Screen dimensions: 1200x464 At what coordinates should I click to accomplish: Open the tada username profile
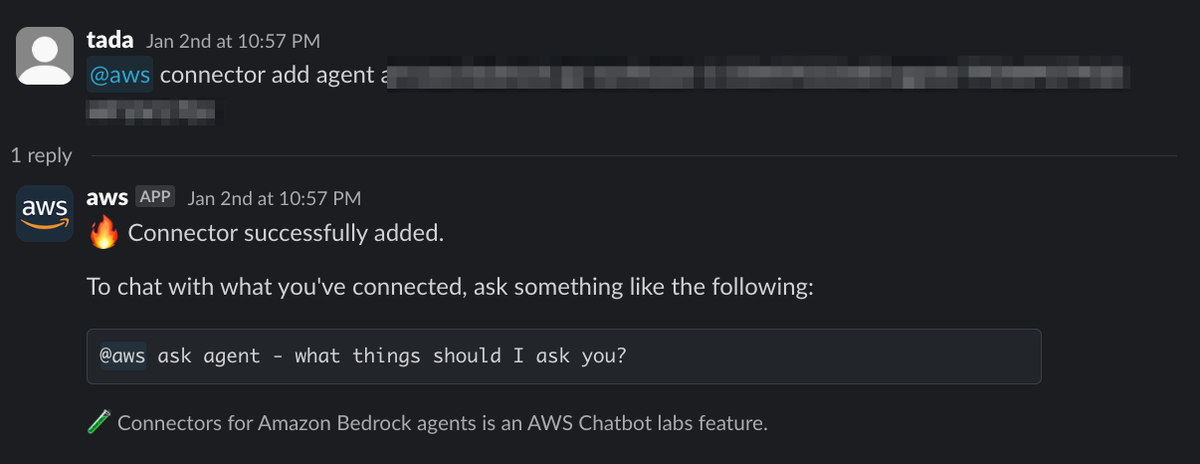pos(112,40)
